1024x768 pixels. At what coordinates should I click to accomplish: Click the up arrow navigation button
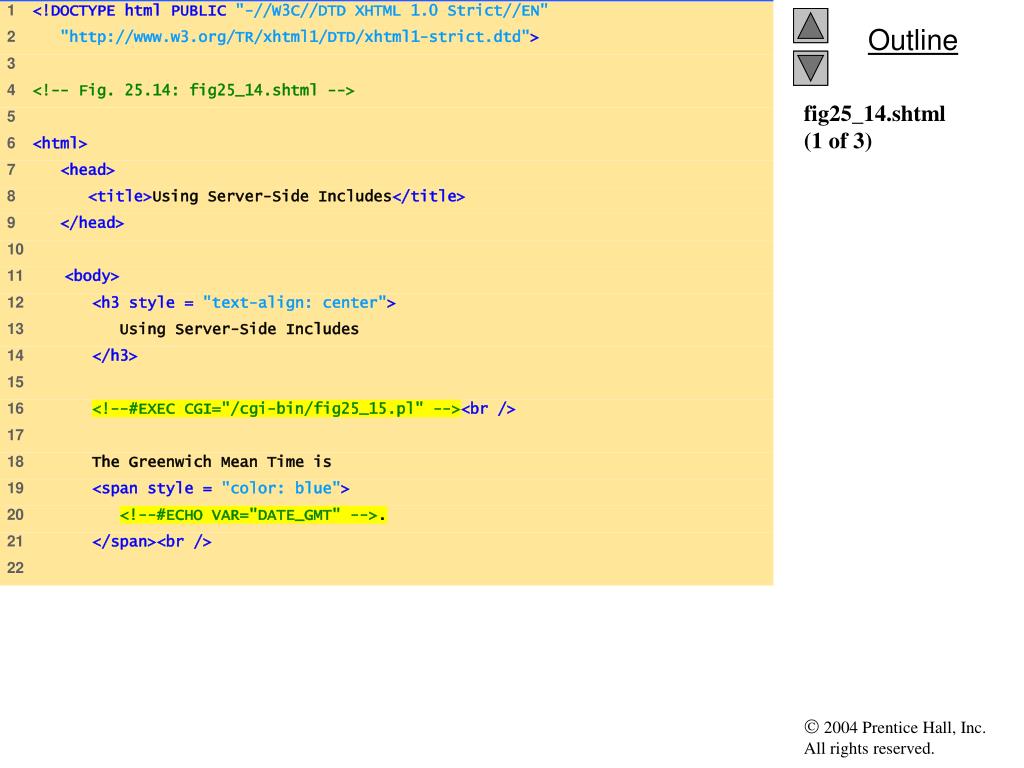coord(810,26)
